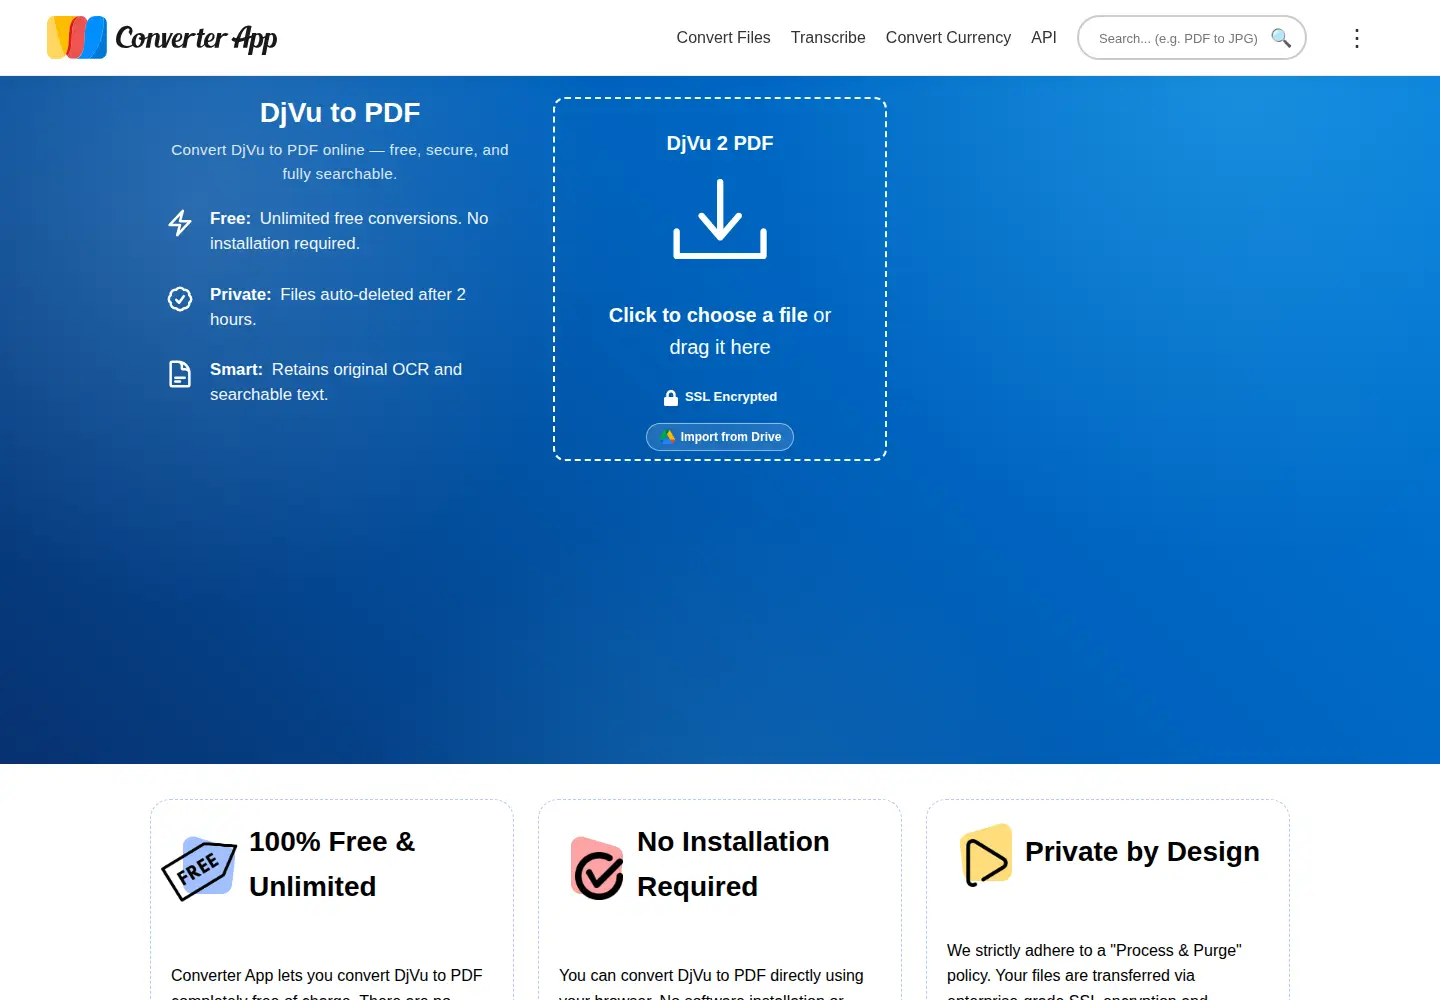Open the API menu item
The image size is (1440, 1000).
click(1044, 38)
